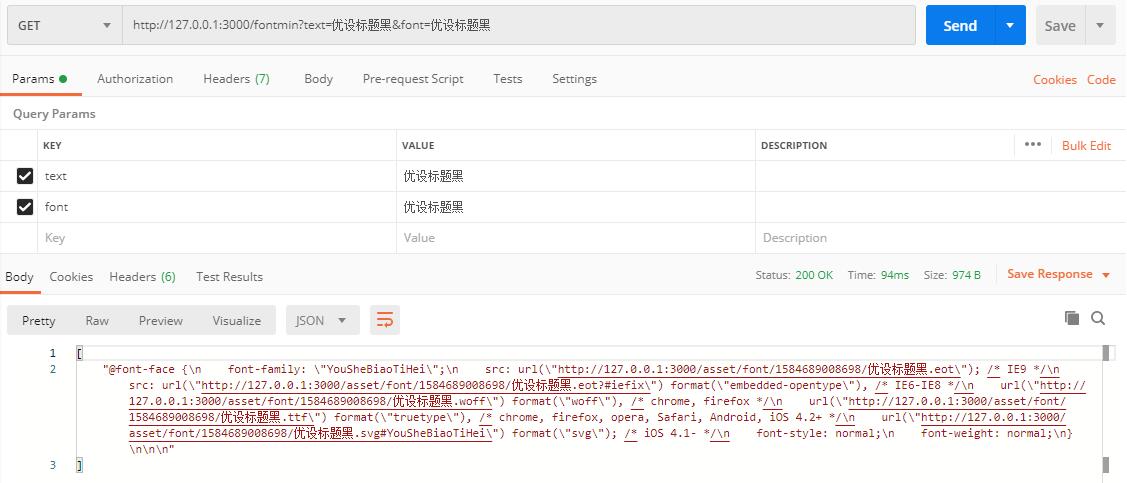The image size is (1127, 483).
Task: Uncheck the 'text' query param checkbox
Action: 25,176
